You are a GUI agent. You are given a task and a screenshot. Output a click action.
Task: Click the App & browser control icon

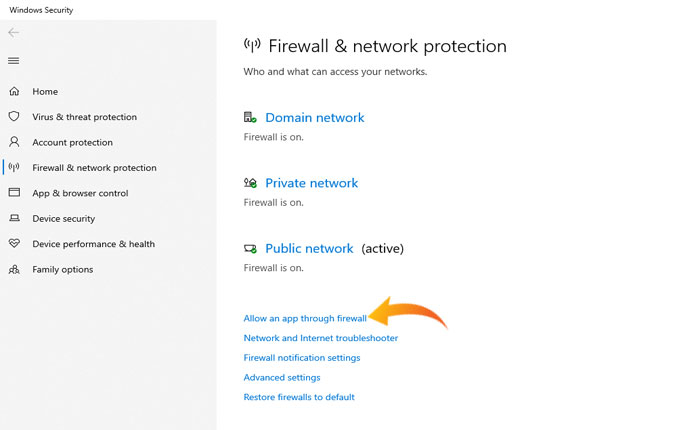pyautogui.click(x=14, y=193)
